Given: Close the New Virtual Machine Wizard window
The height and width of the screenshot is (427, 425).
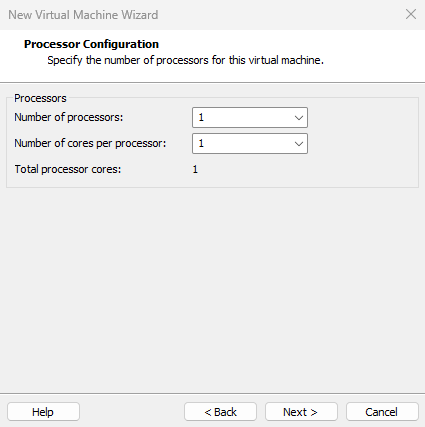Looking at the screenshot, I should click(411, 14).
